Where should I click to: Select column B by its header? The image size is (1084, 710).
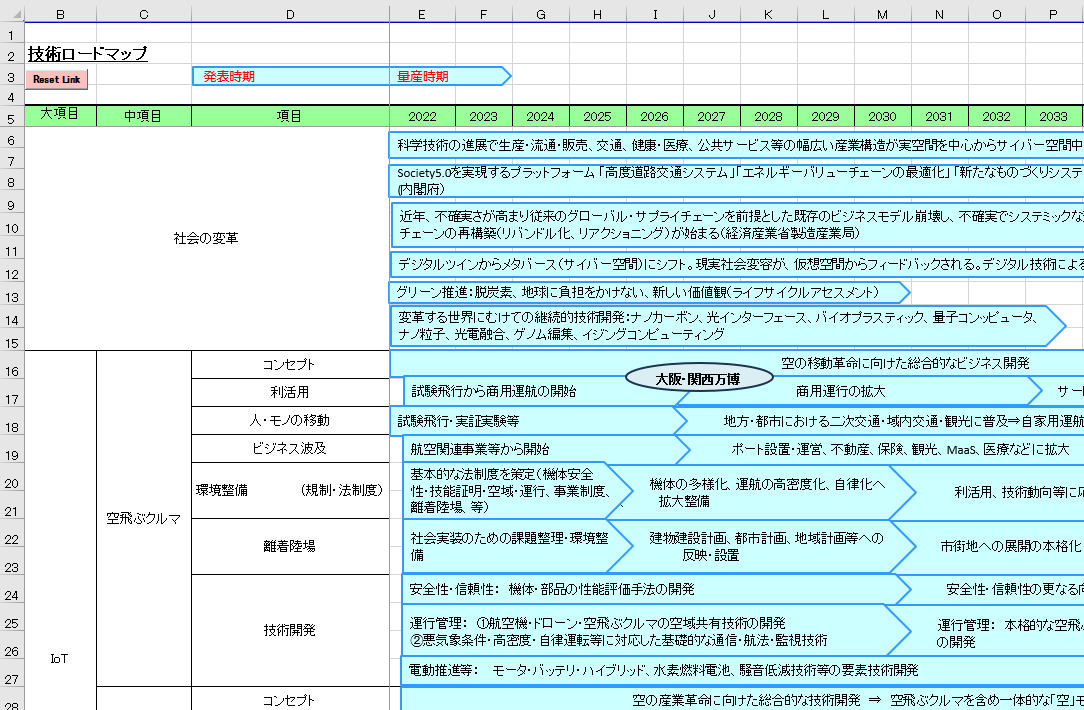tap(60, 14)
